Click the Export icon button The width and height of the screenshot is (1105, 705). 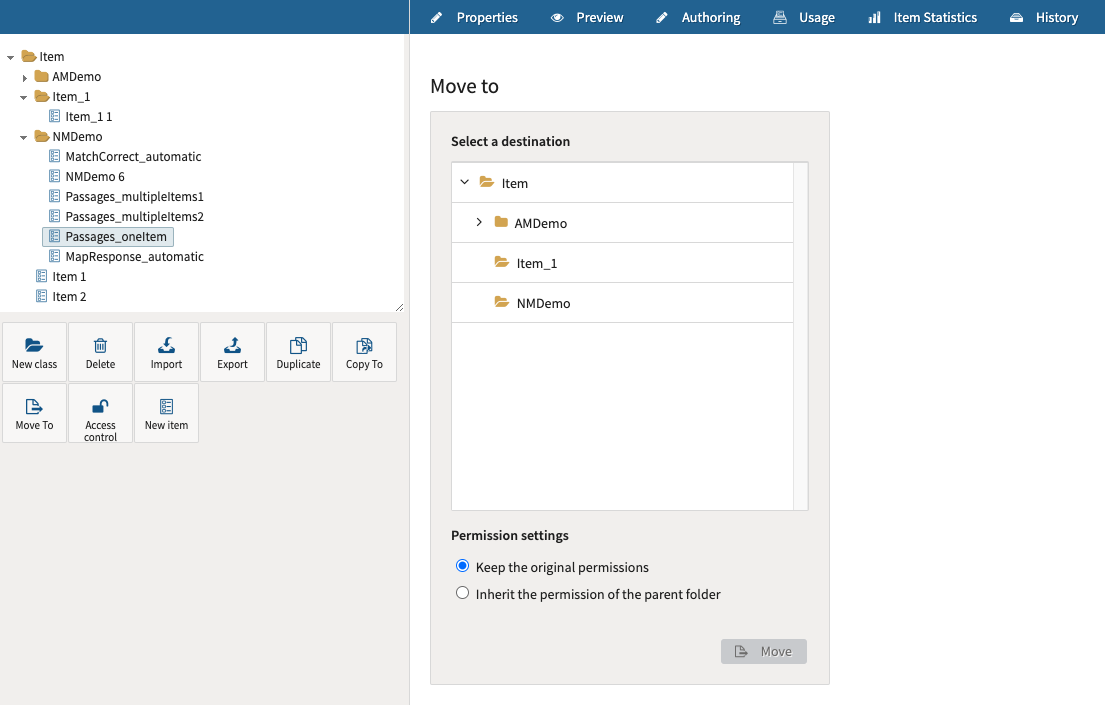point(232,346)
